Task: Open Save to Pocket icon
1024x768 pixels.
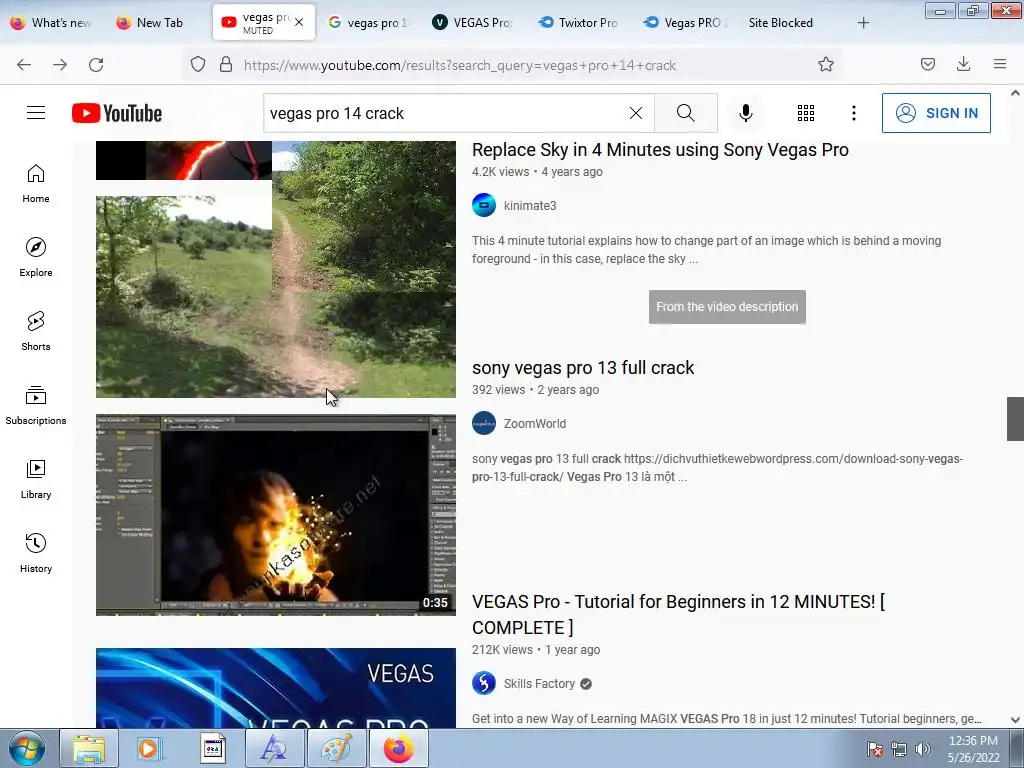Action: coord(928,64)
